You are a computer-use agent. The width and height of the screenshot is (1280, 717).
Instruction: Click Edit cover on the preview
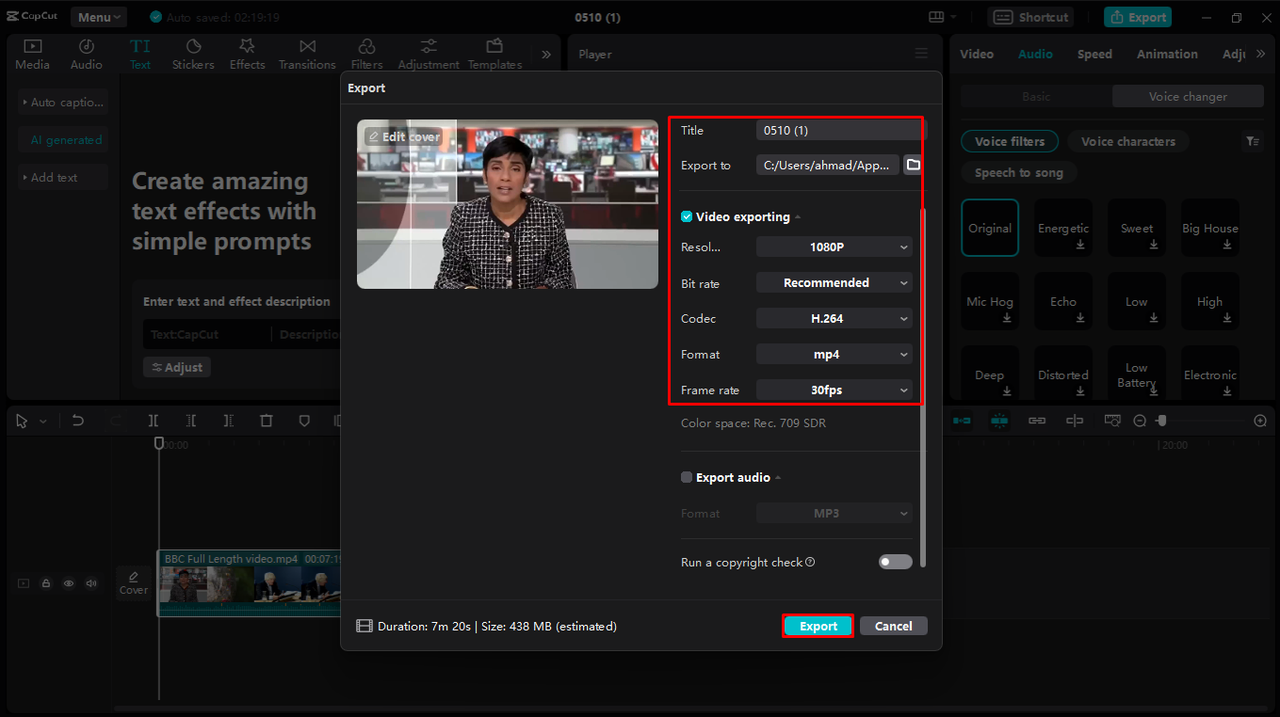(403, 137)
